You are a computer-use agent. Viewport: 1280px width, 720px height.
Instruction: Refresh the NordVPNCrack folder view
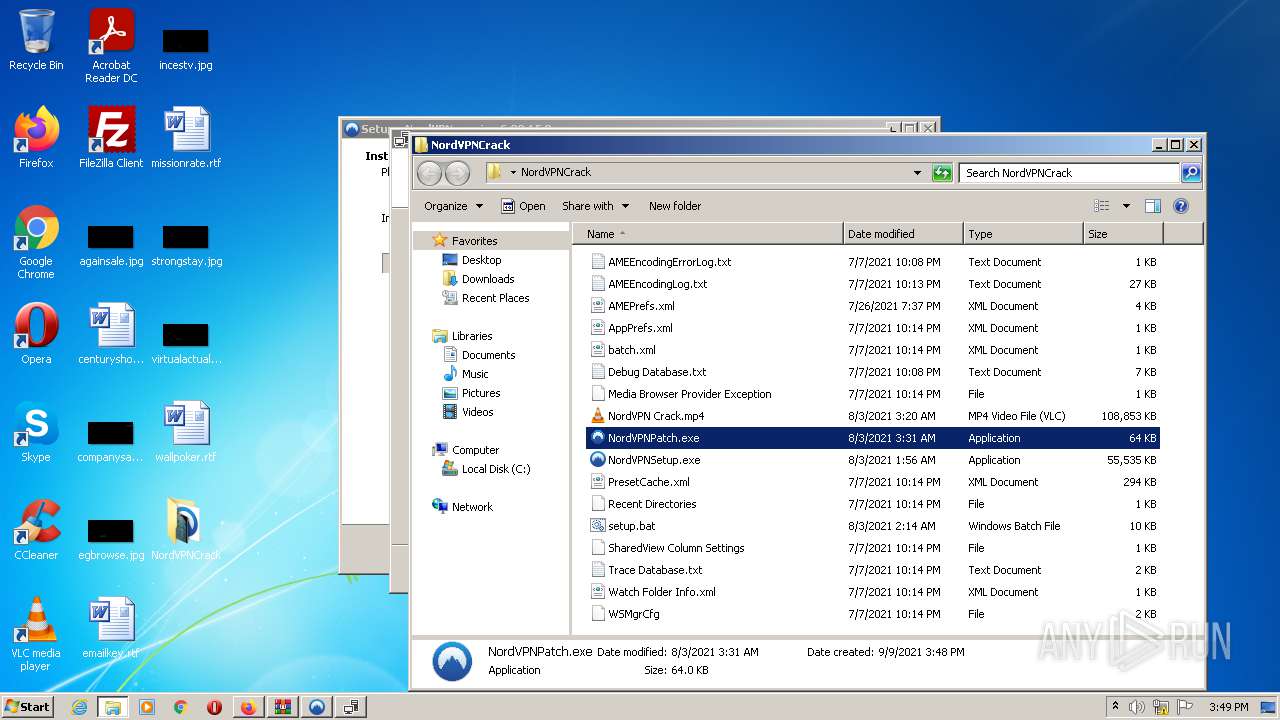(942, 173)
